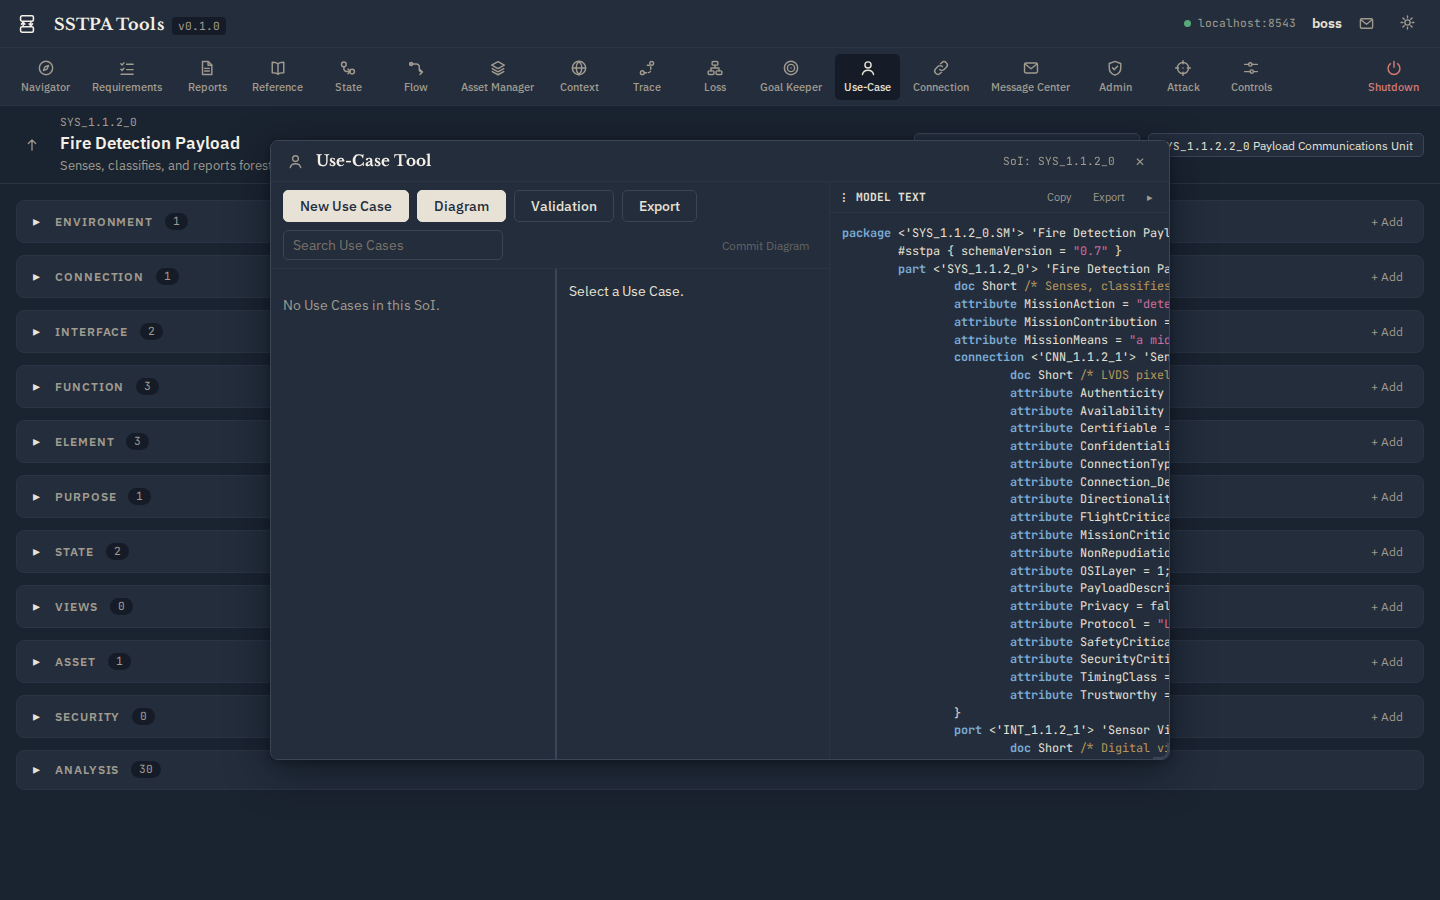Open the Attack tool

coord(1183,77)
